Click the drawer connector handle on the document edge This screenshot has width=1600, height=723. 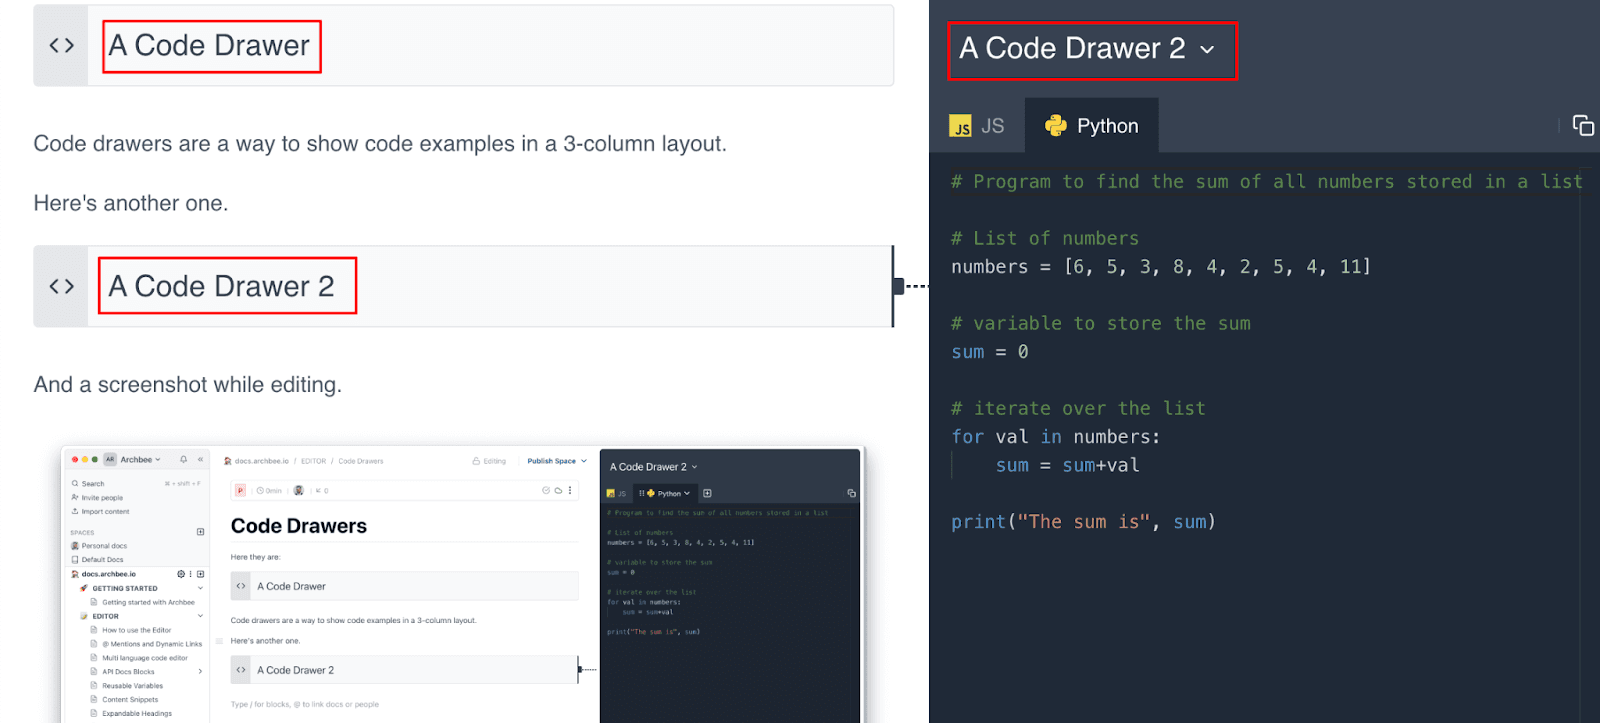(898, 287)
